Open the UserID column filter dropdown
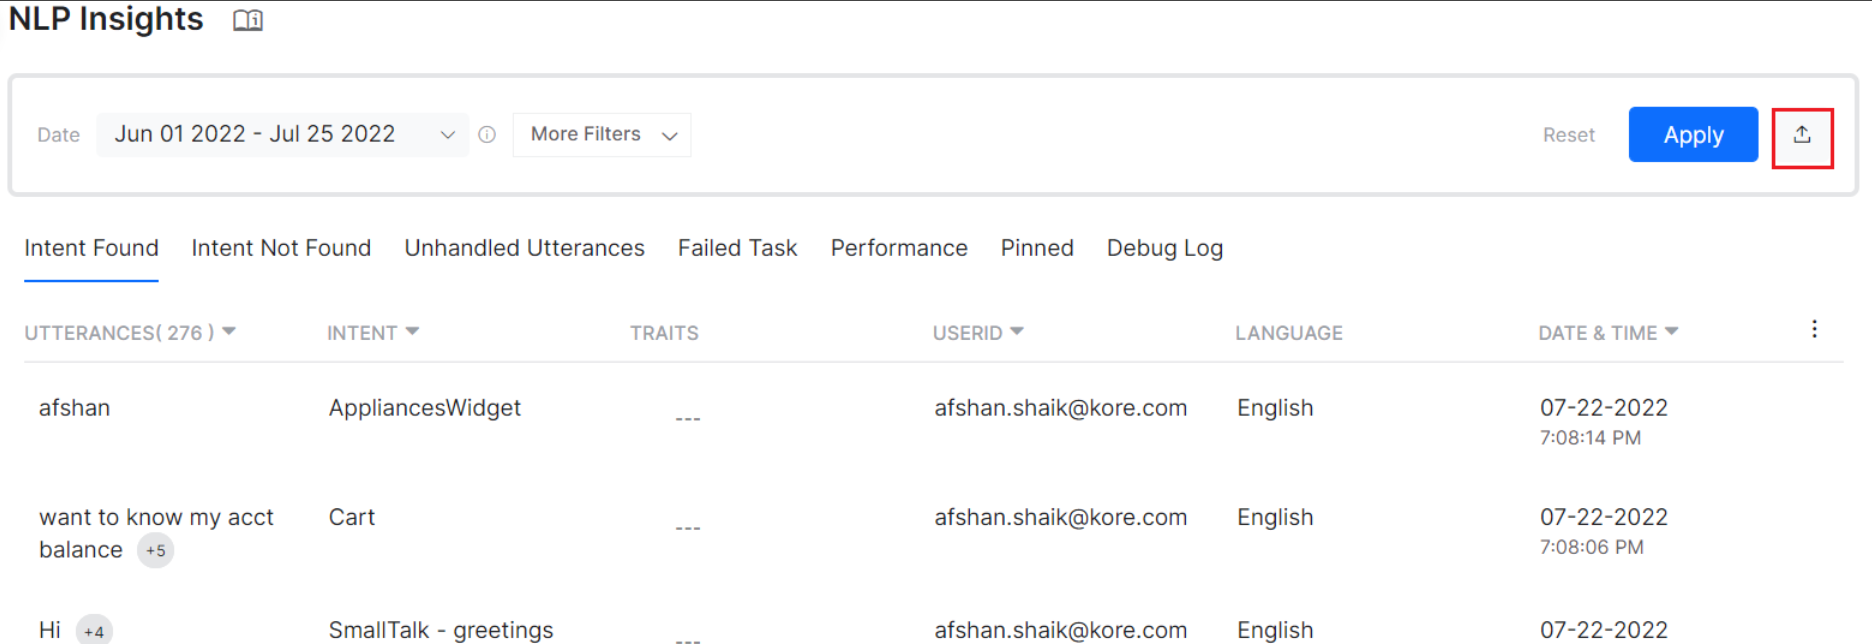Screen dimensions: 1872x644 tap(1017, 332)
